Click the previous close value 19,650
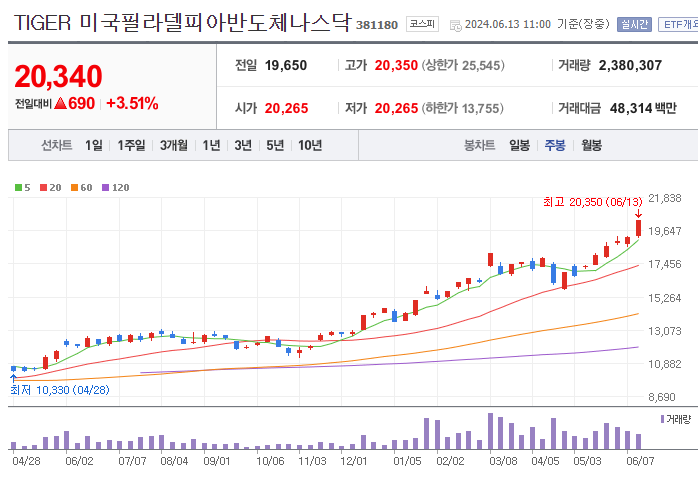Screen dimensions: 698x479 pos(286,65)
